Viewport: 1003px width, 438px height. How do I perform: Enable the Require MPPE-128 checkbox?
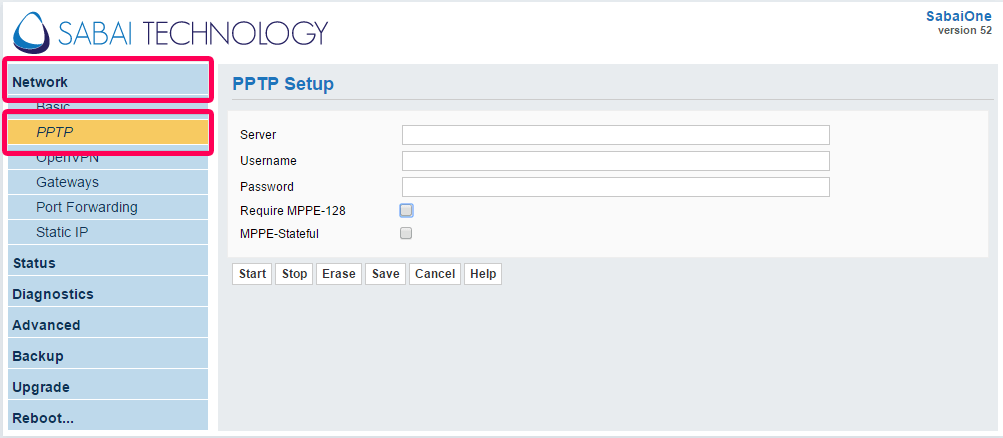click(406, 210)
